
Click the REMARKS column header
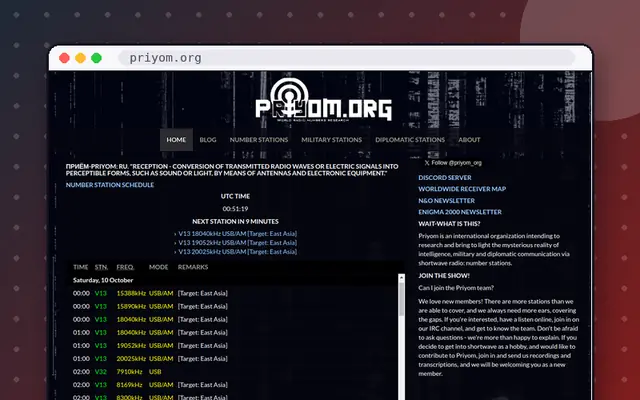(x=193, y=267)
